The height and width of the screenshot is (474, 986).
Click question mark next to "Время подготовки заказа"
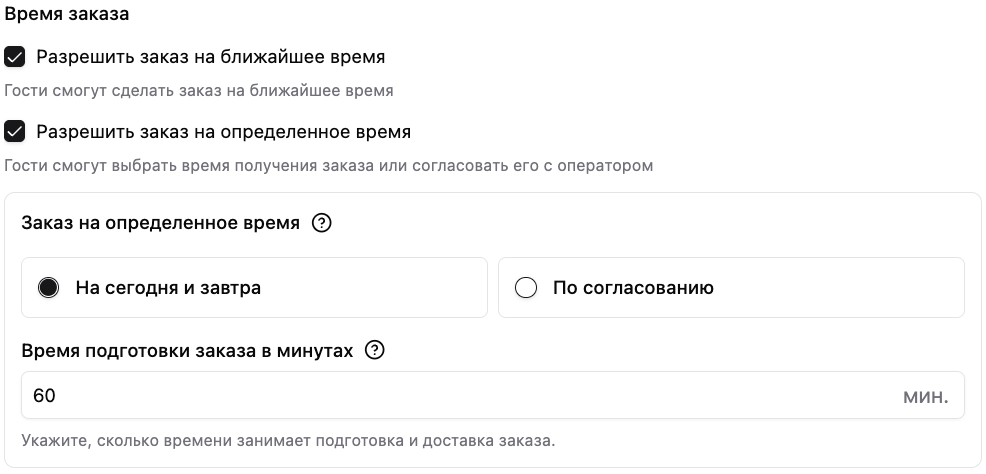tap(375, 350)
